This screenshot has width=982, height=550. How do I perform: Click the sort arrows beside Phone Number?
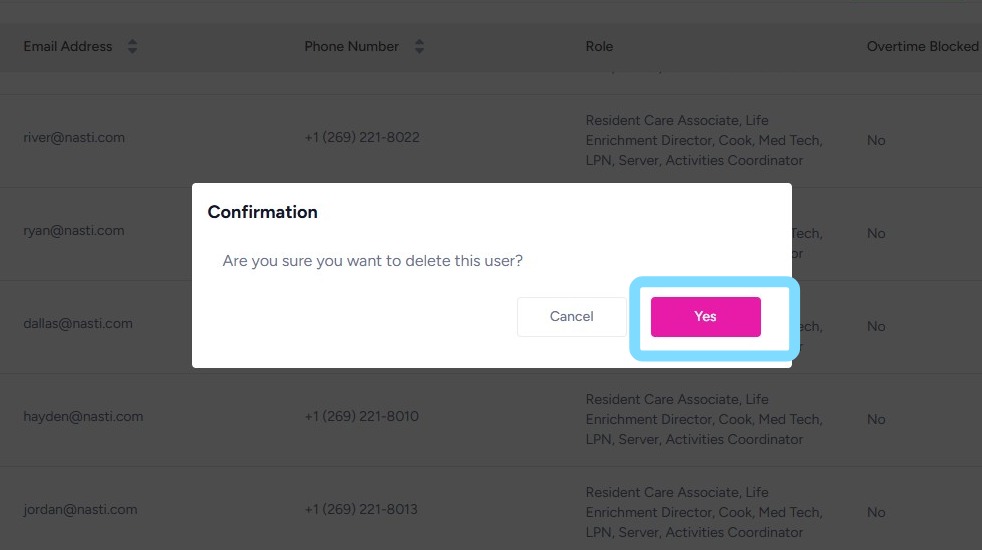(419, 47)
